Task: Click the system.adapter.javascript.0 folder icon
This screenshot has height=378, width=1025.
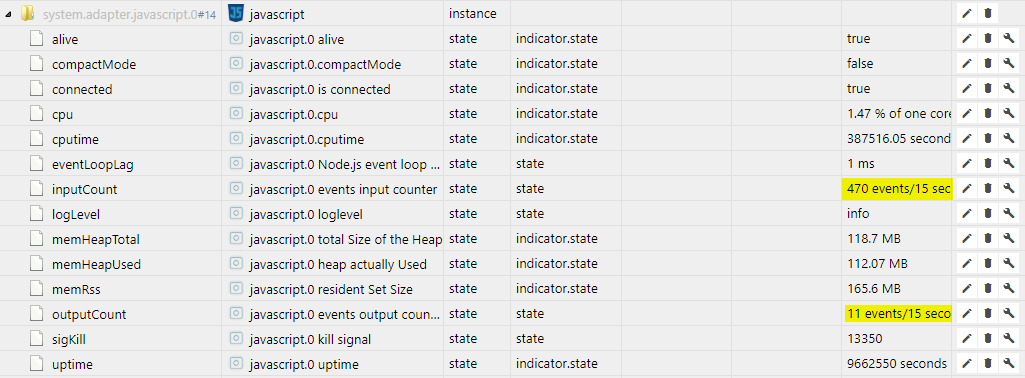Action: pyautogui.click(x=27, y=13)
